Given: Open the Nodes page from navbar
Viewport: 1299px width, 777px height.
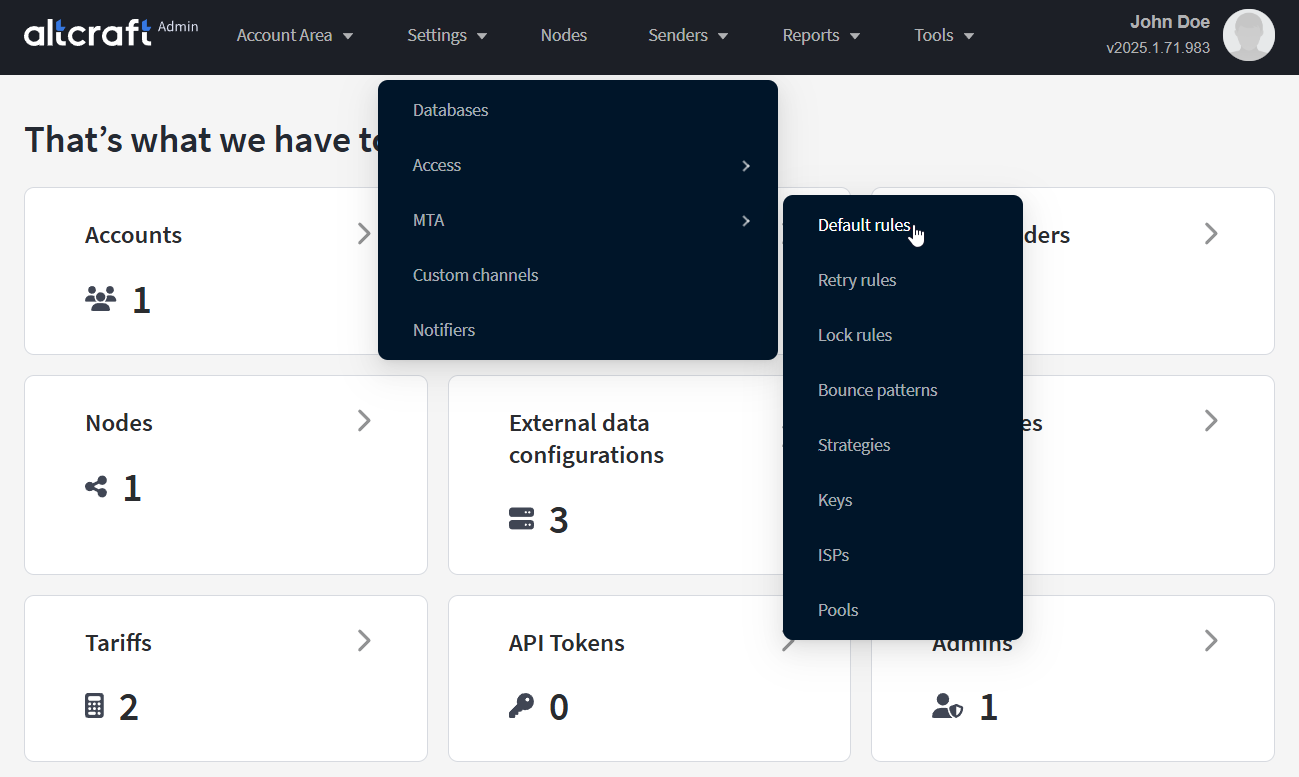Looking at the screenshot, I should pos(564,35).
